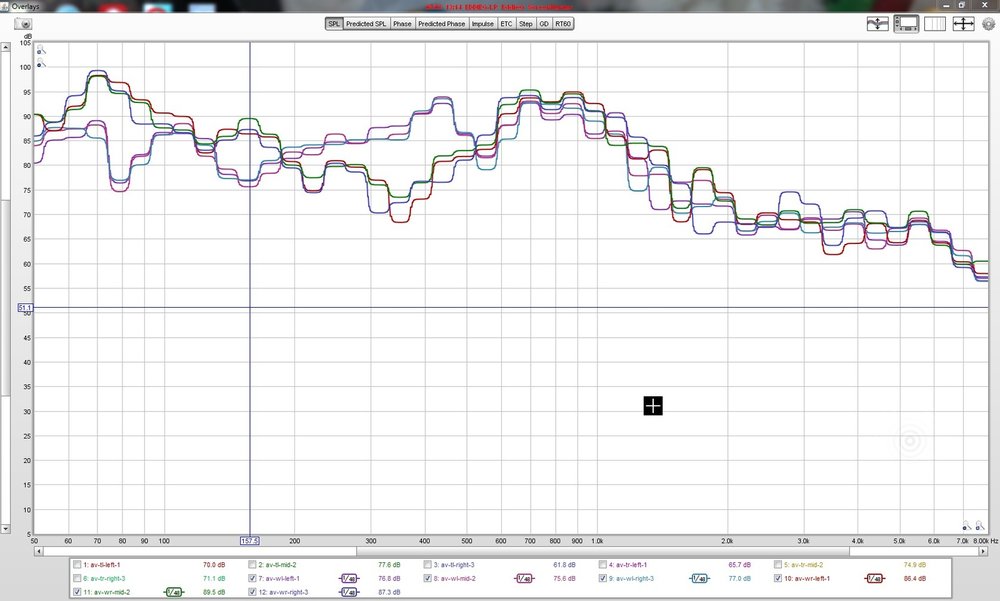Open 1/48 smoothing selector for av-wr-right-3

349,592
